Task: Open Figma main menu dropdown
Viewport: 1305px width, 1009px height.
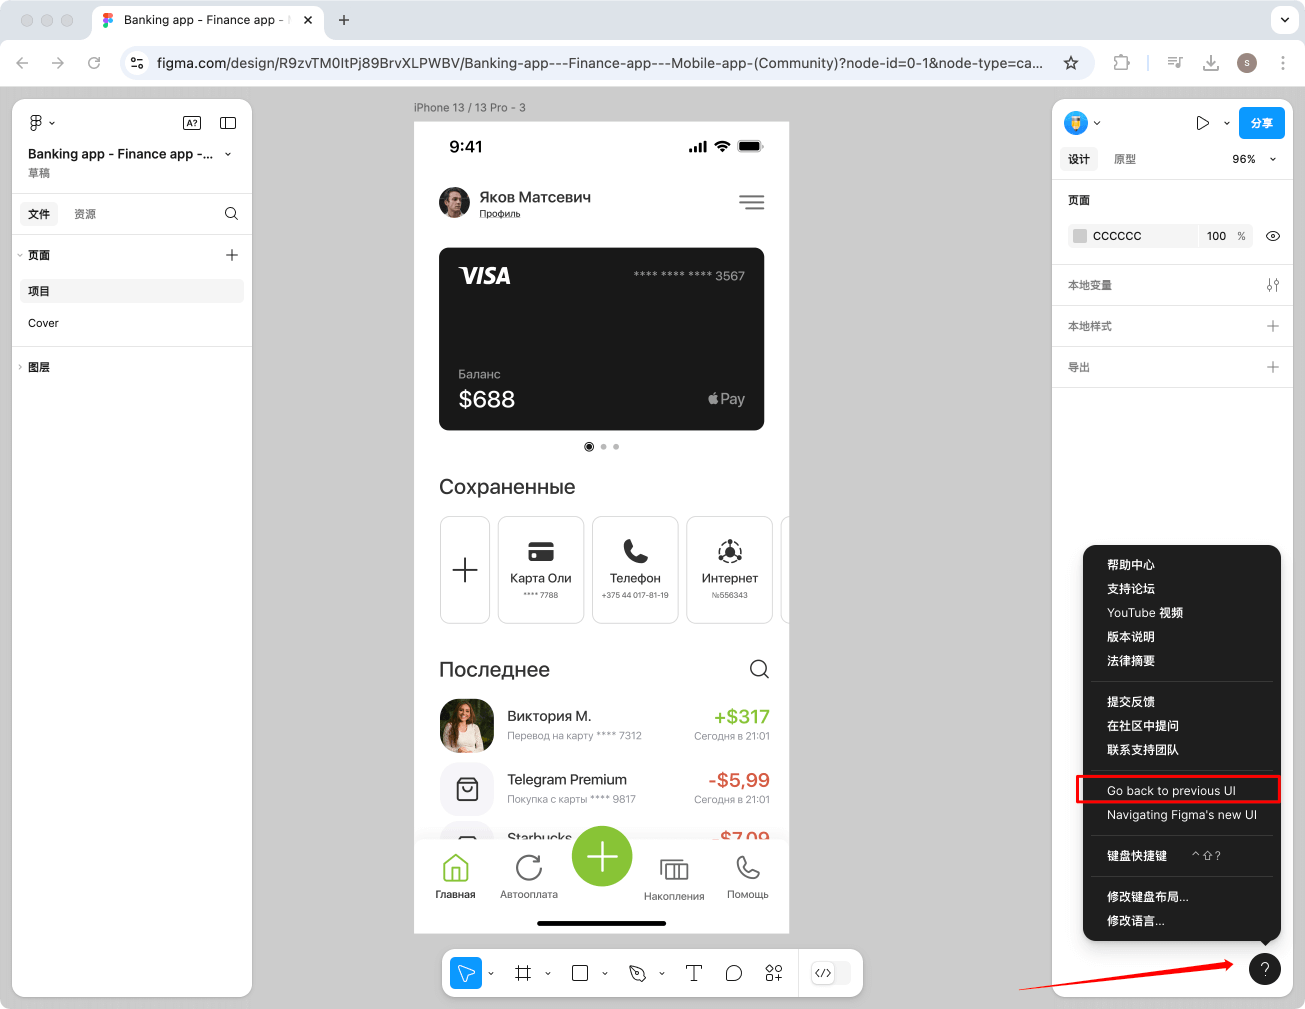Action: 41,123
